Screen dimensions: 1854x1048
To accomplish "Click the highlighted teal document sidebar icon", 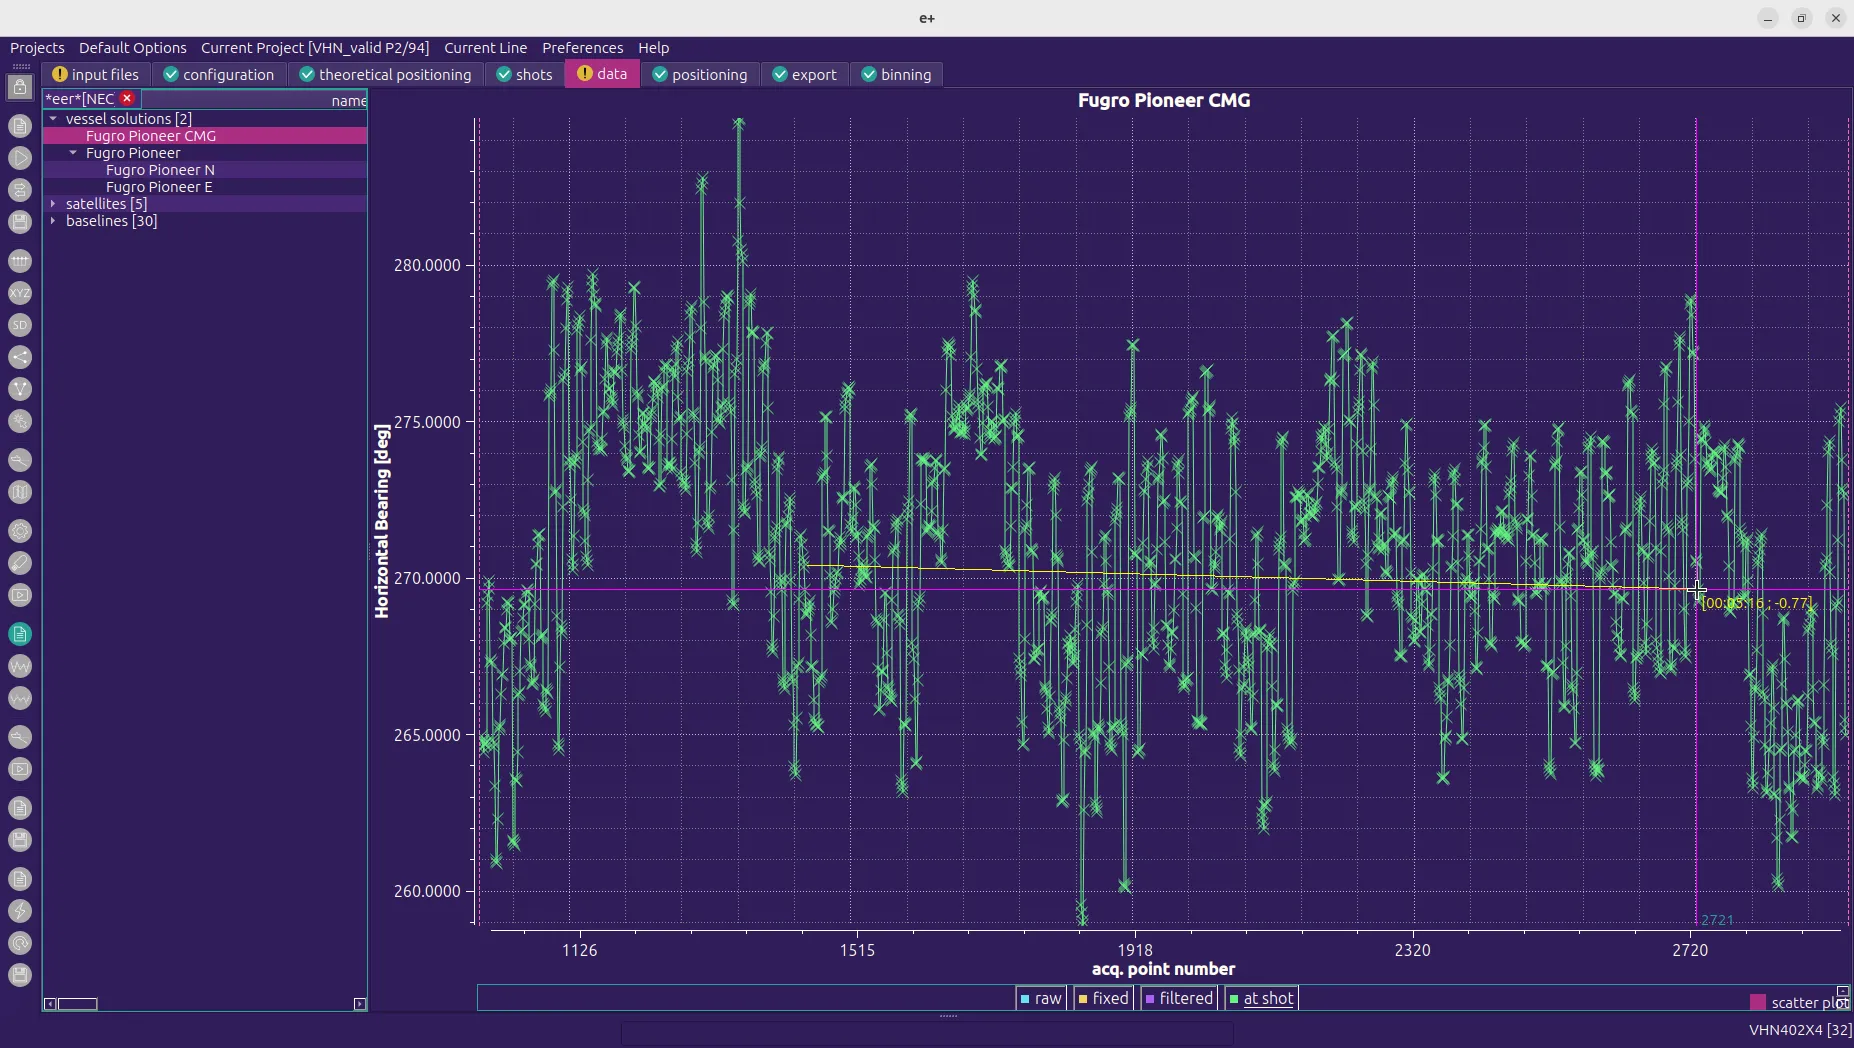I will click(20, 634).
